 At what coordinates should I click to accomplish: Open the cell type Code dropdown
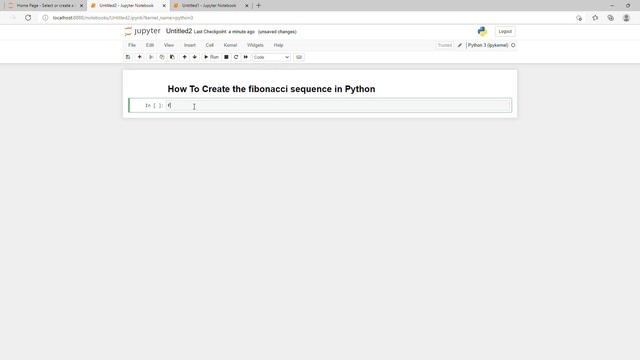[271, 57]
